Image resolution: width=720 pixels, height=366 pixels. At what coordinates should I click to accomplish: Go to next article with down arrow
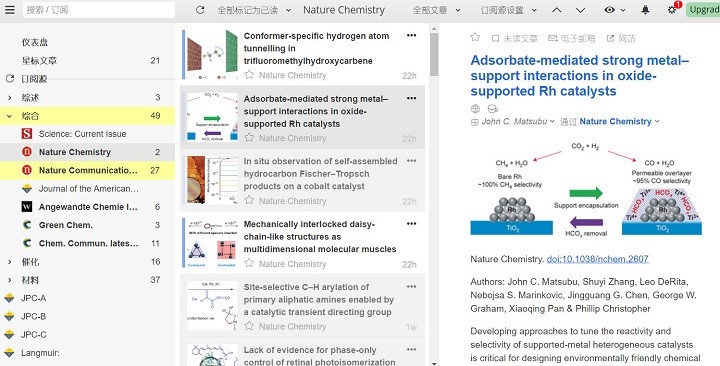click(580, 10)
